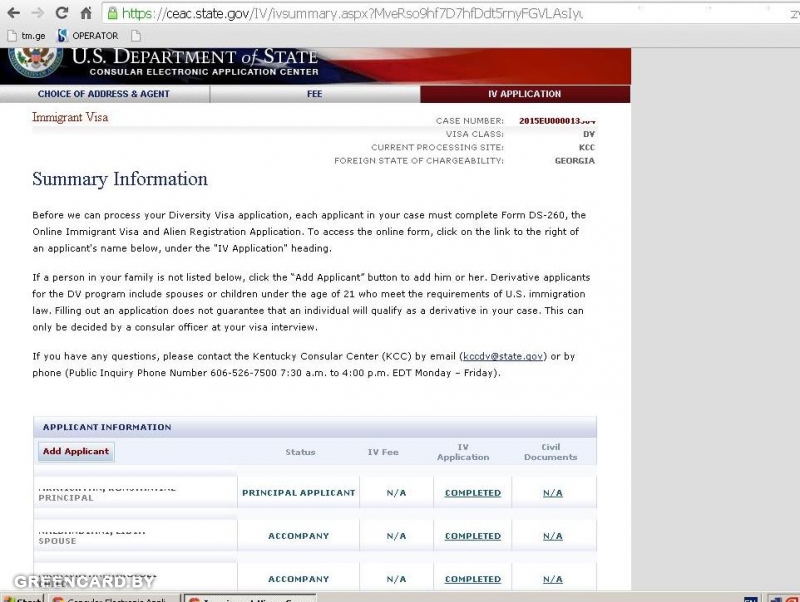Screen dimensions: 800x602
Task: Open COMPLETED IV application for spouse
Action: click(x=472, y=536)
